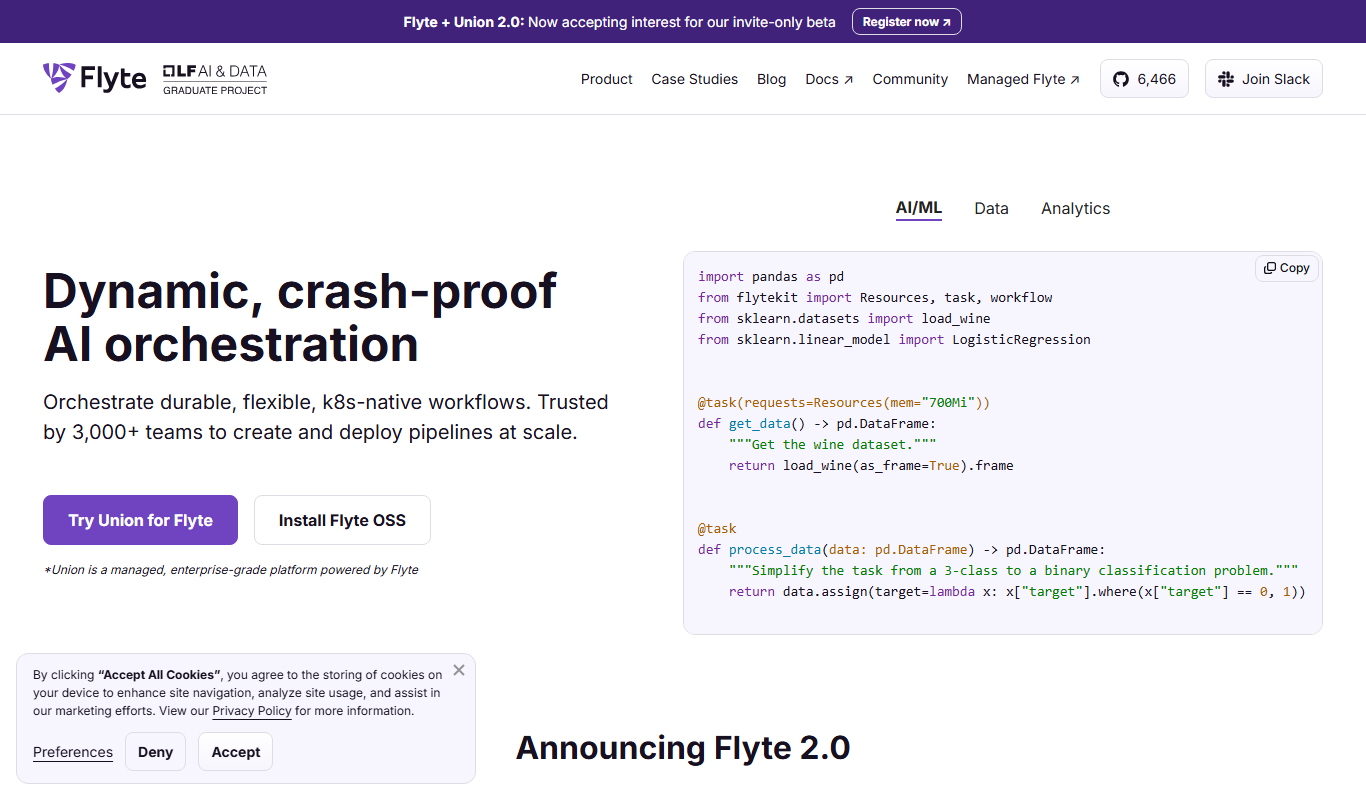This screenshot has height=800, width=1366.
Task: Click the 'from flytekit import Resources' code line
Action: click(875, 297)
